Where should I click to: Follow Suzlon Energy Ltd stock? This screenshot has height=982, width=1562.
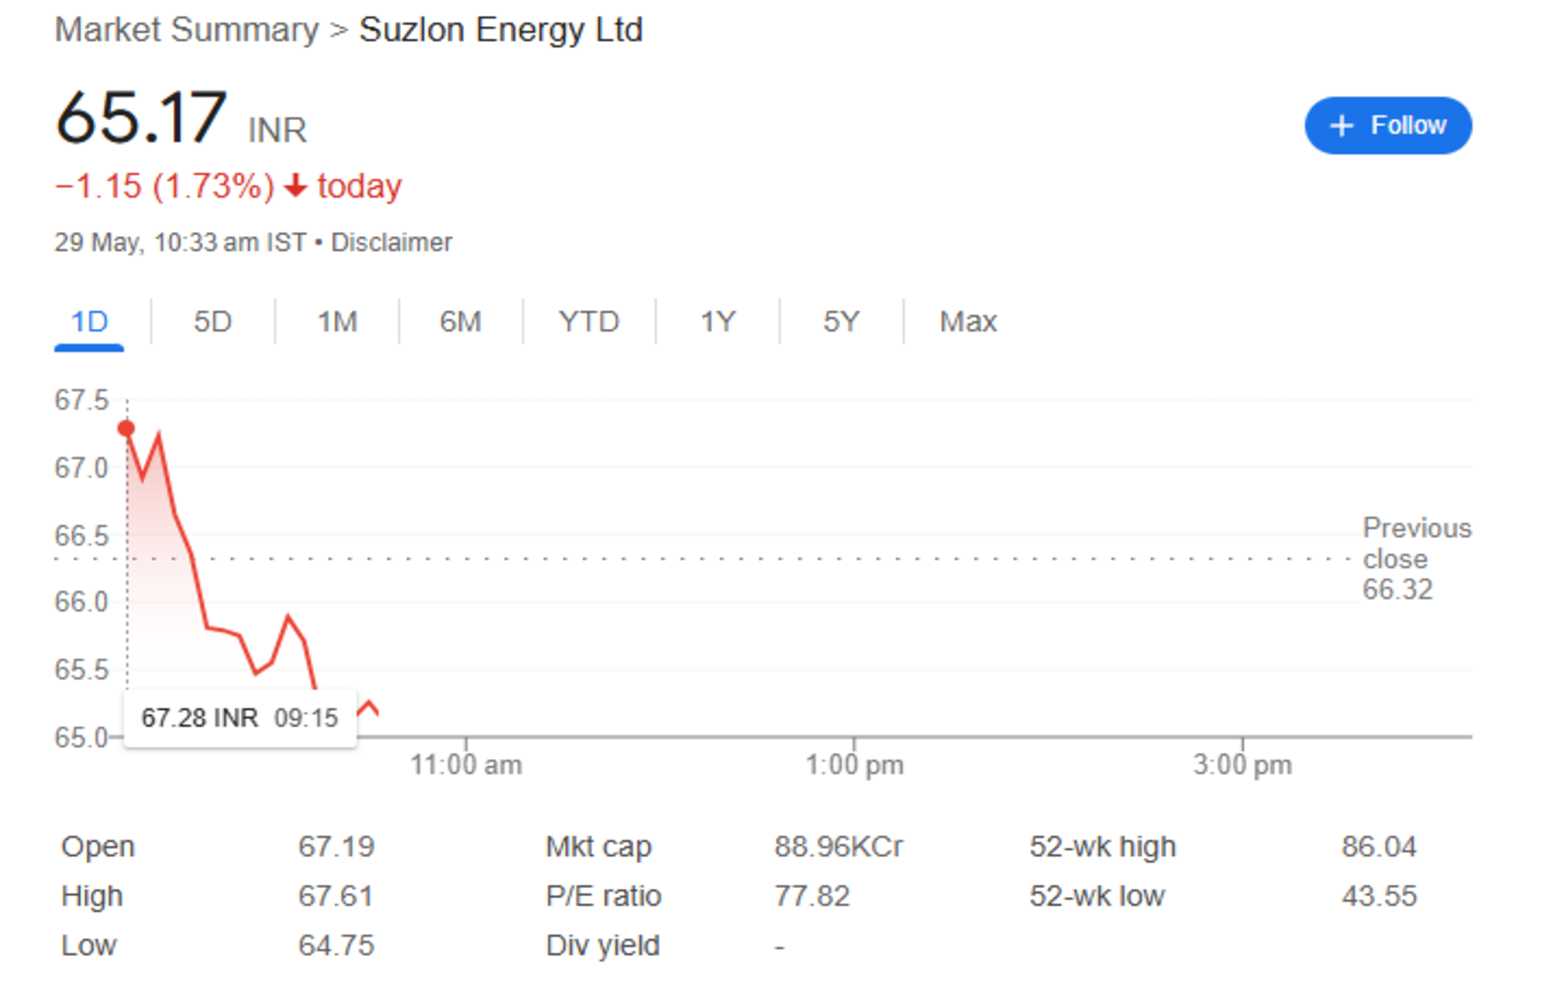[1388, 125]
